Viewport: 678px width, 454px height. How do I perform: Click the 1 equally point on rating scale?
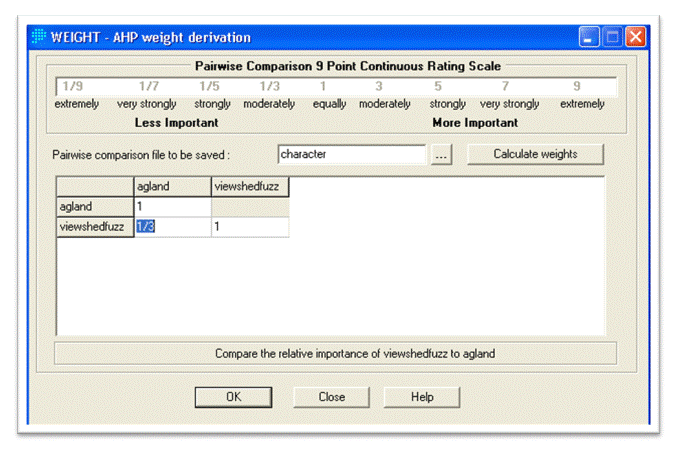coord(323,87)
